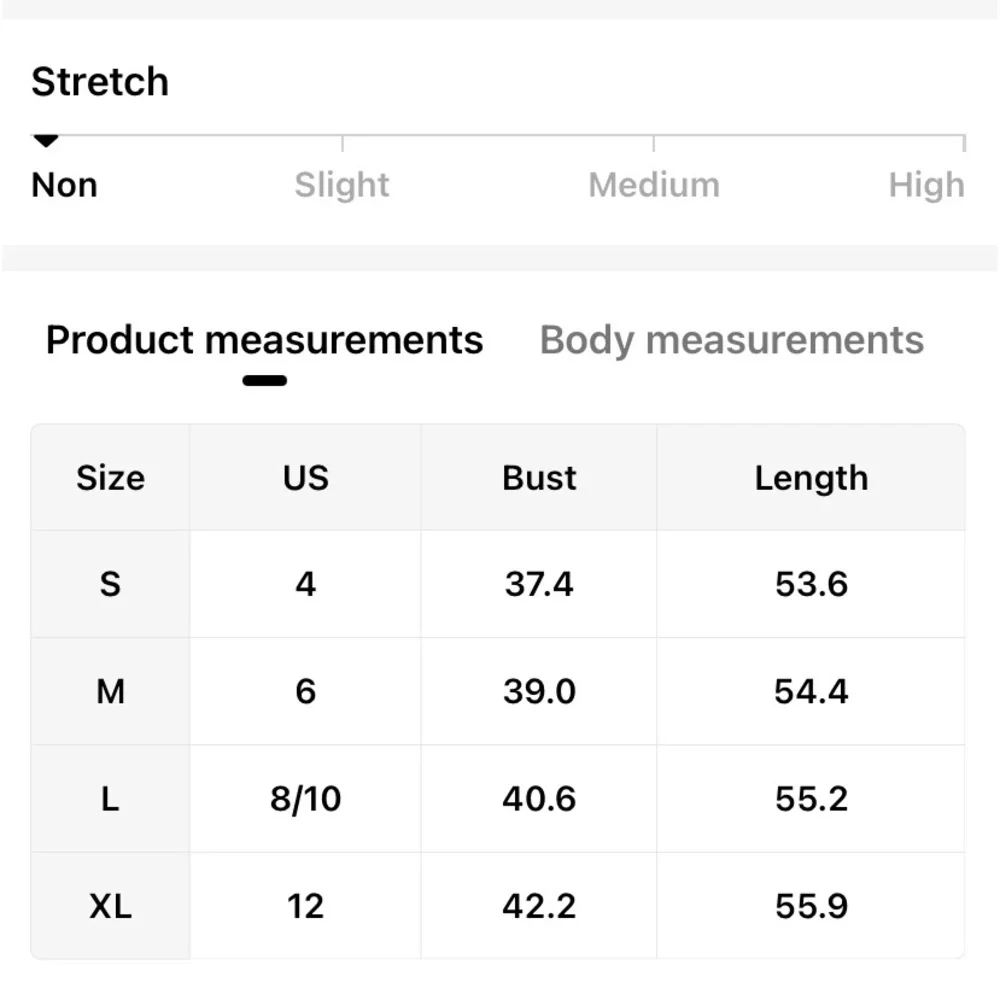Switch to the Product measurements tab
The width and height of the screenshot is (1000, 1000).
pyautogui.click(x=264, y=341)
